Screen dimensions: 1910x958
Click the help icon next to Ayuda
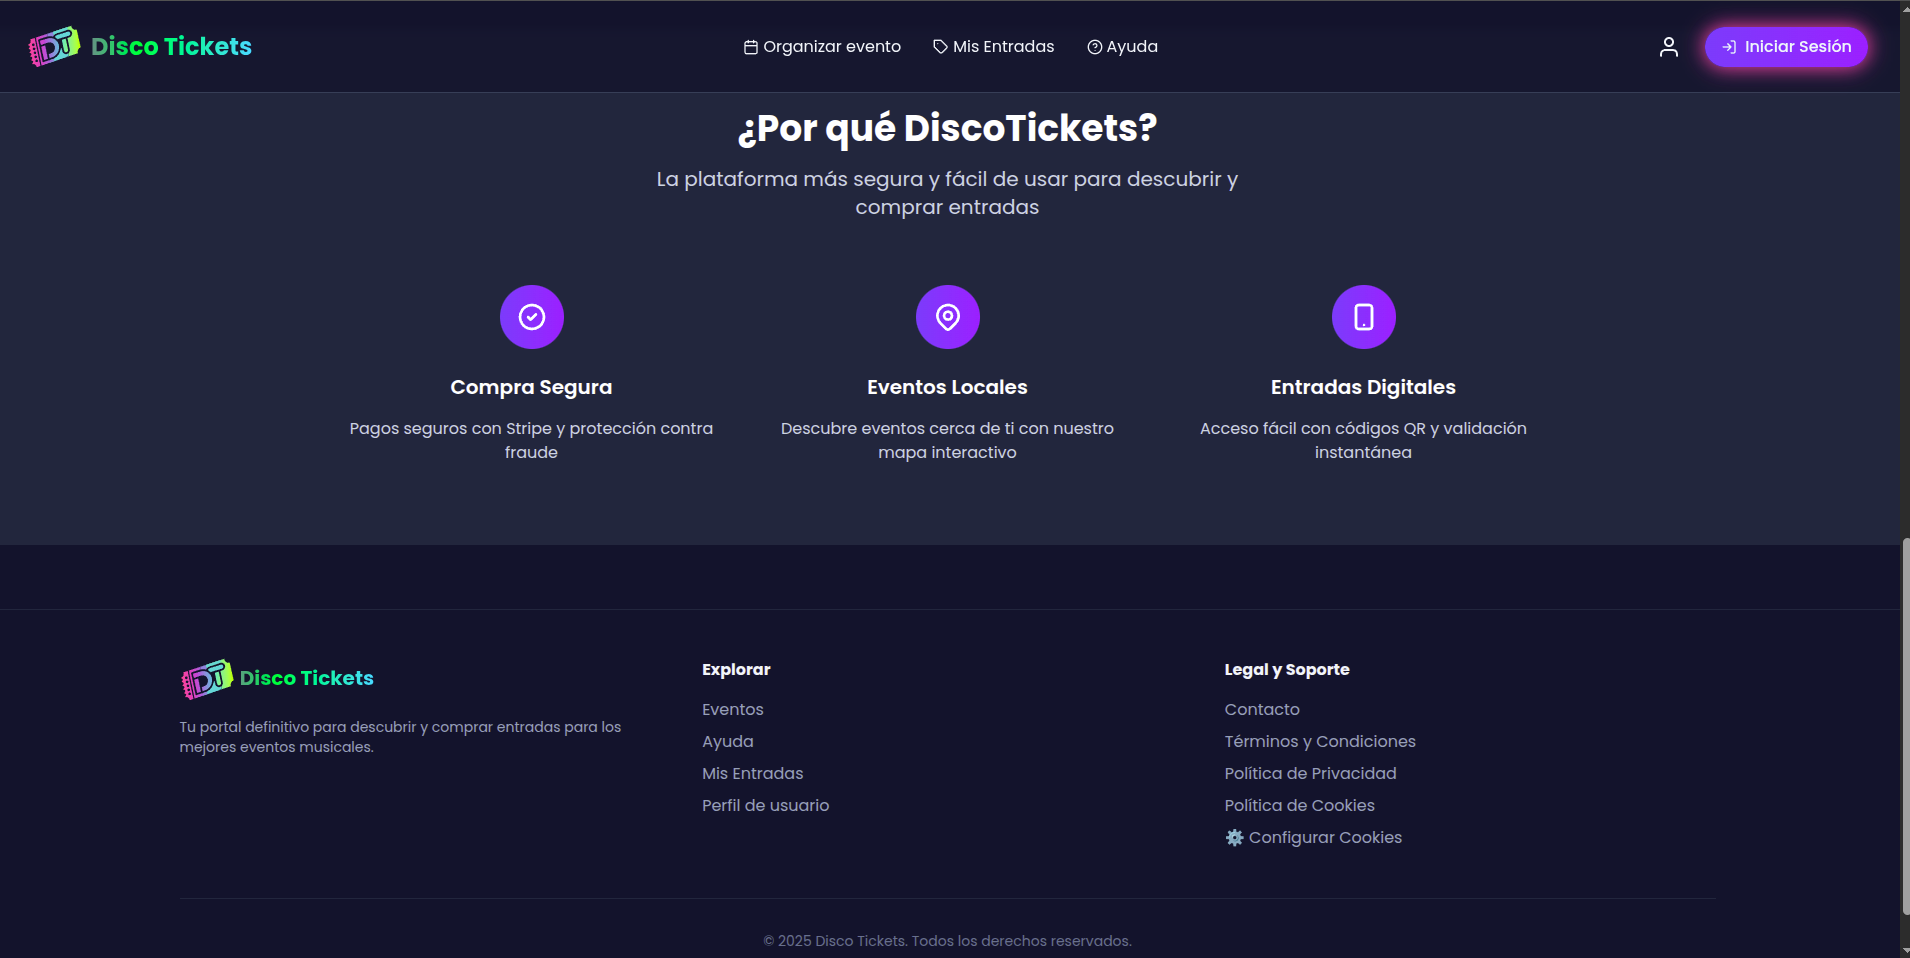click(1094, 46)
